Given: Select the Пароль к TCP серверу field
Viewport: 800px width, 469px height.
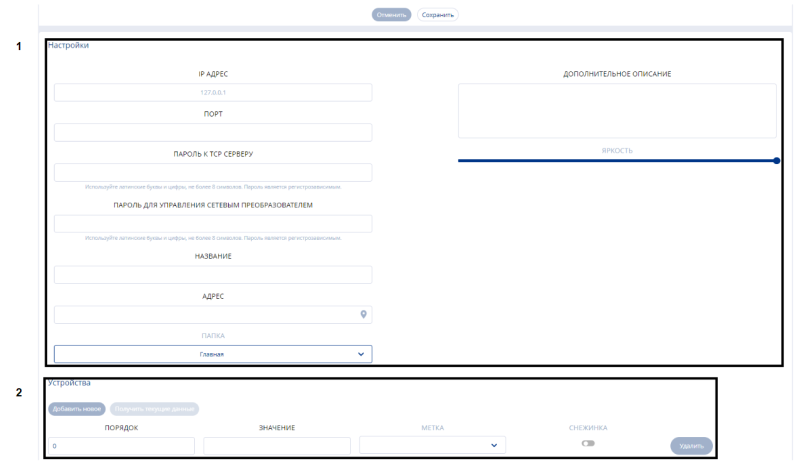Looking at the screenshot, I should 212,172.
